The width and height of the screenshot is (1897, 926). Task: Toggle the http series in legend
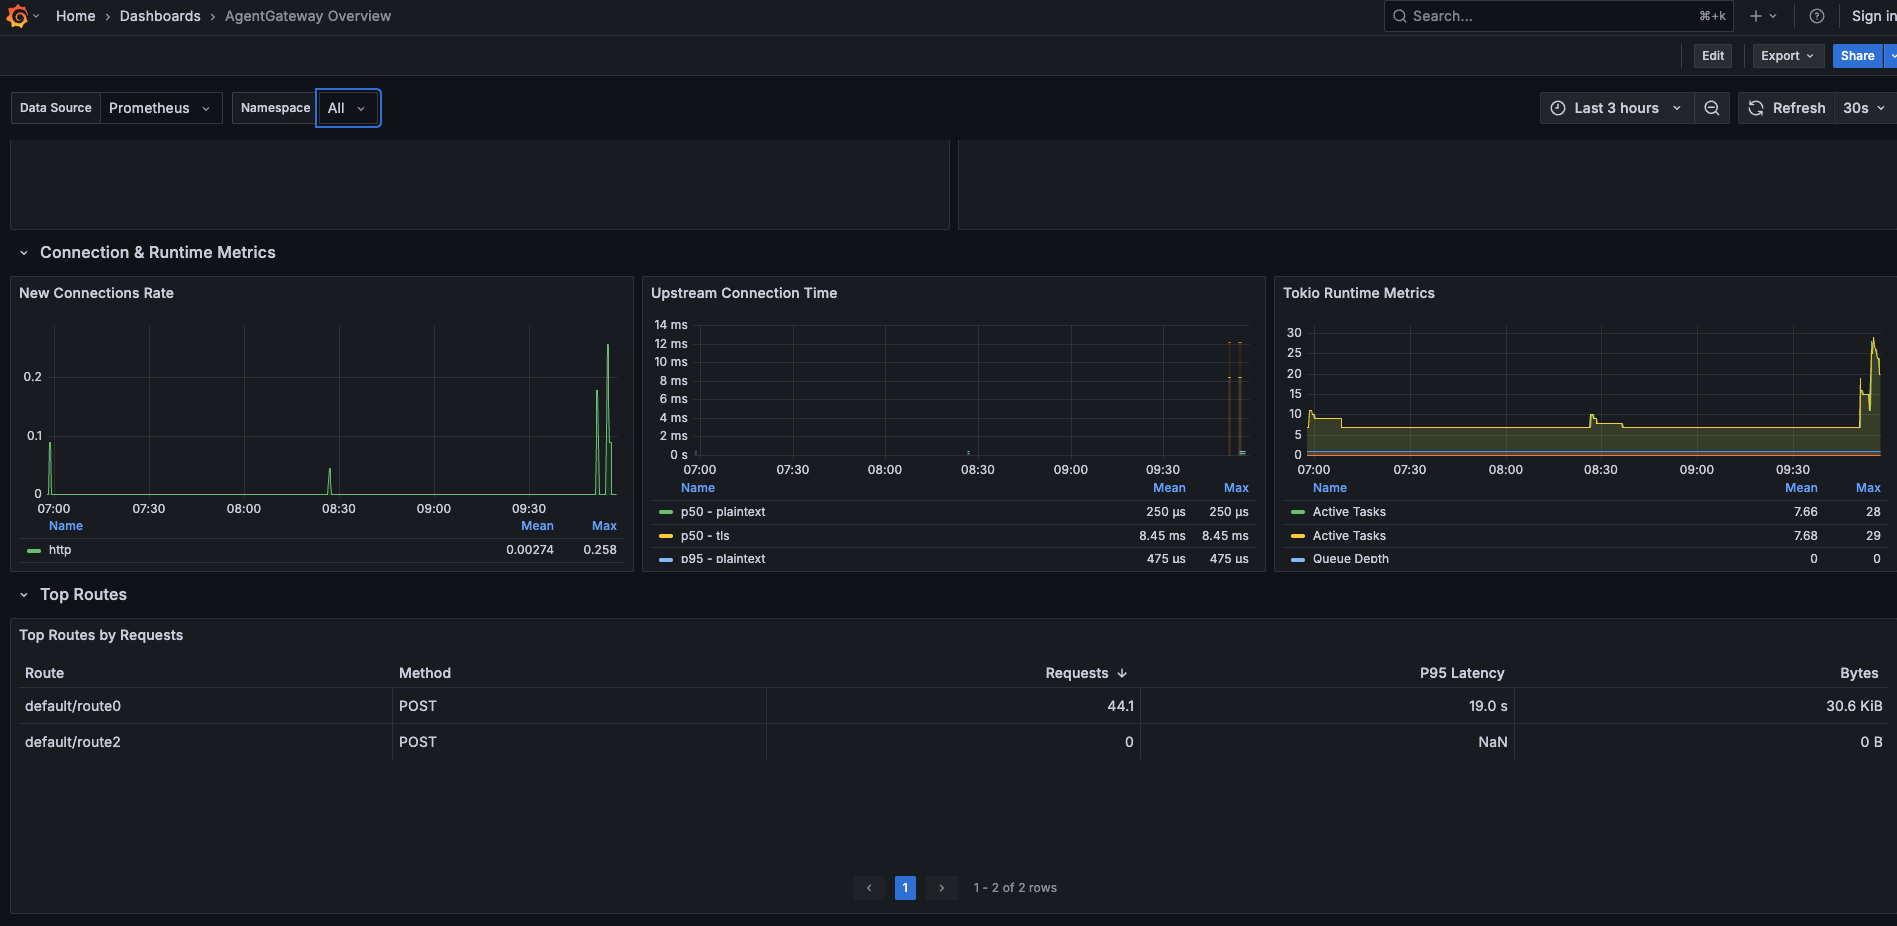pos(60,550)
